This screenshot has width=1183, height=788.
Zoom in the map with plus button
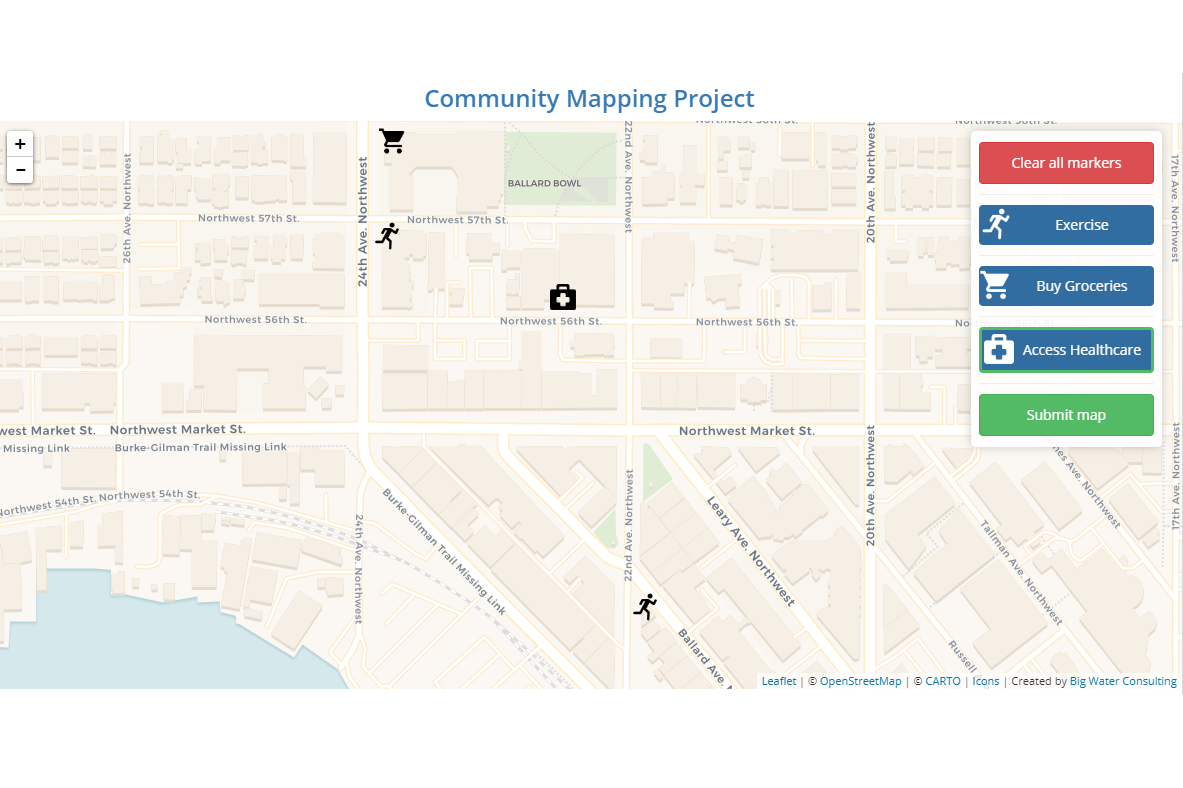(x=20, y=144)
